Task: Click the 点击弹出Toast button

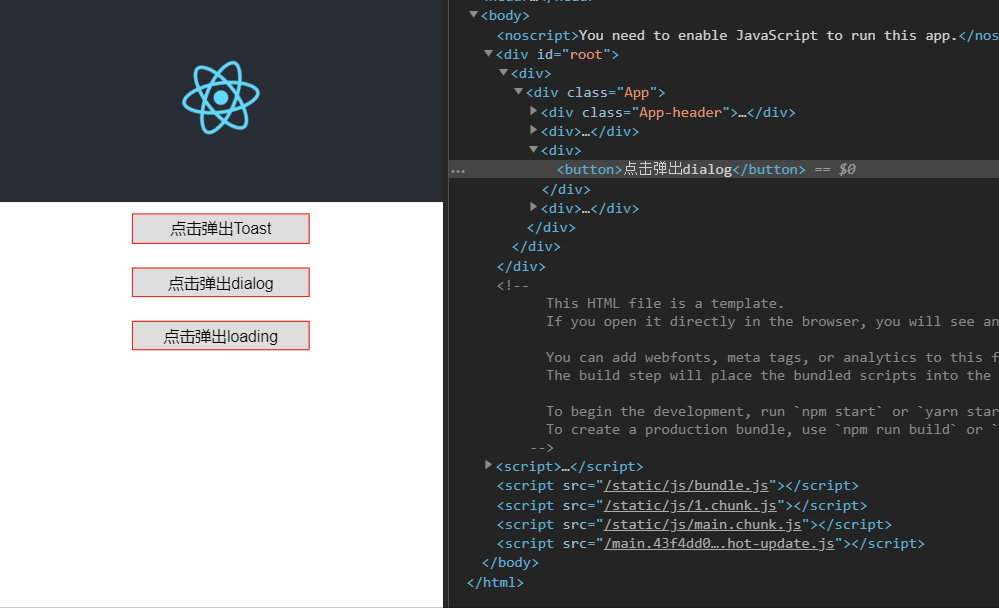Action: coord(220,228)
